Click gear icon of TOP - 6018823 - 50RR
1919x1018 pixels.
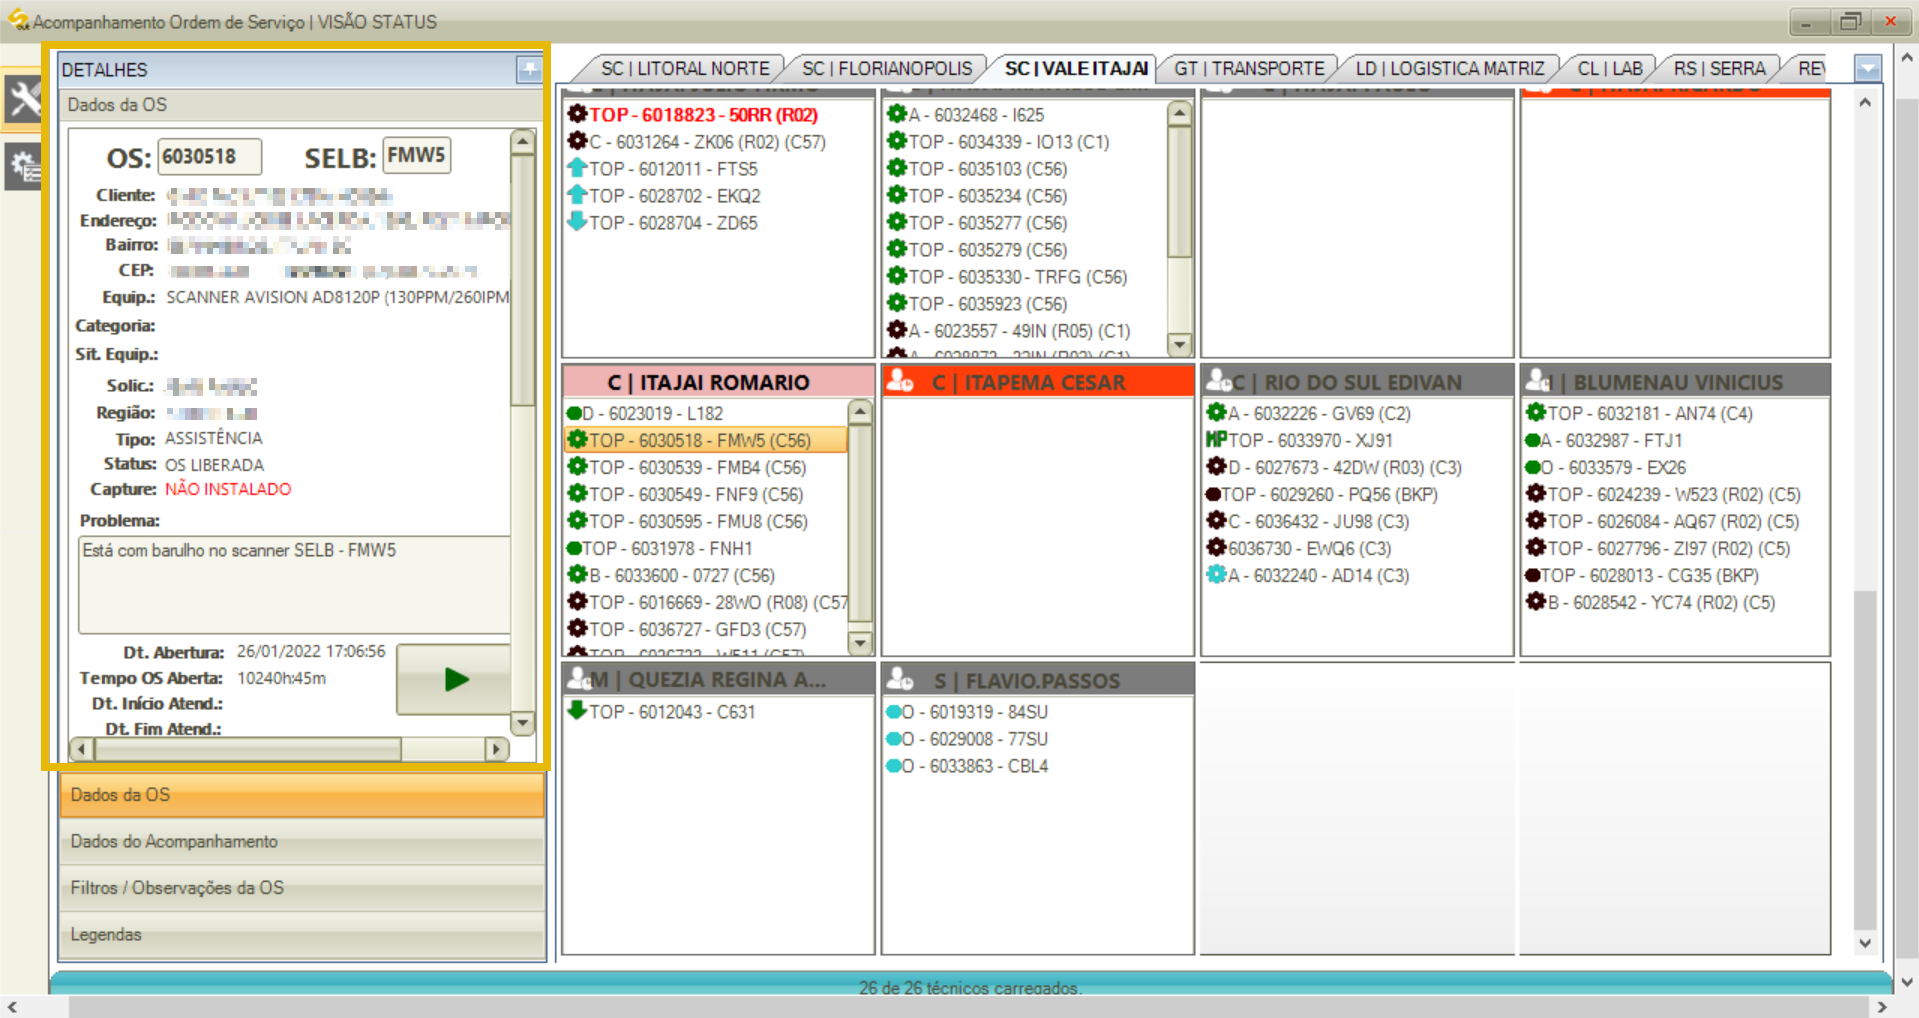577,114
